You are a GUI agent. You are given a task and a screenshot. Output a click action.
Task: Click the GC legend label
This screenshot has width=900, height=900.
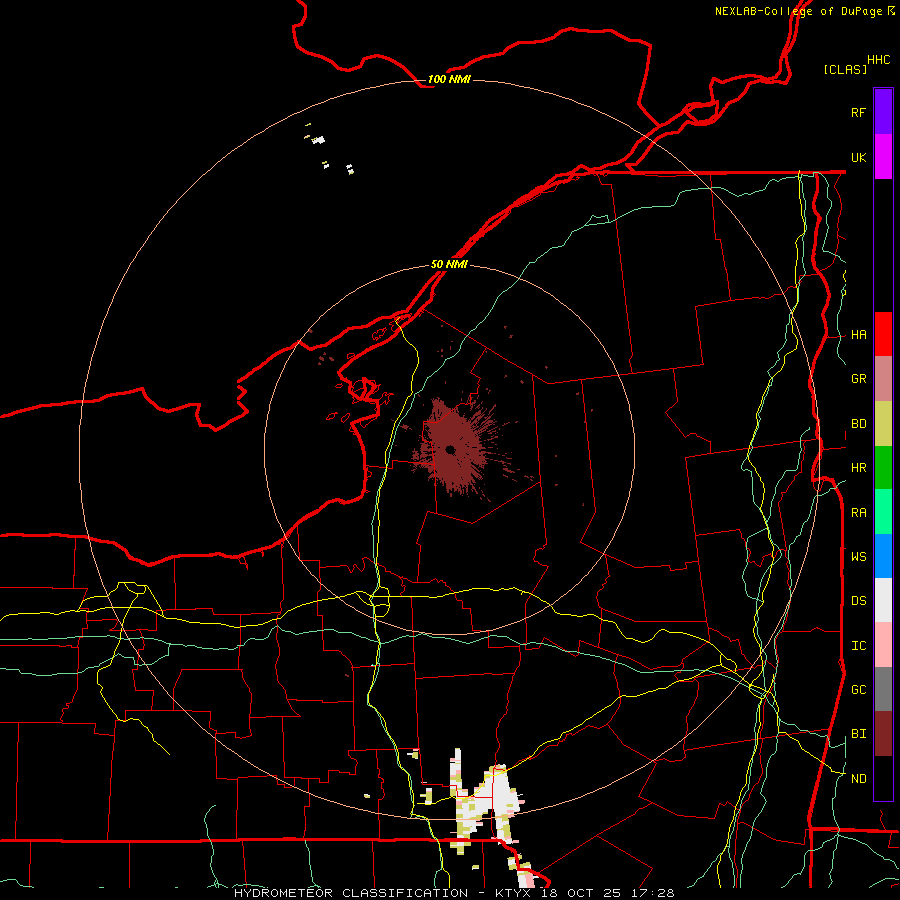859,689
